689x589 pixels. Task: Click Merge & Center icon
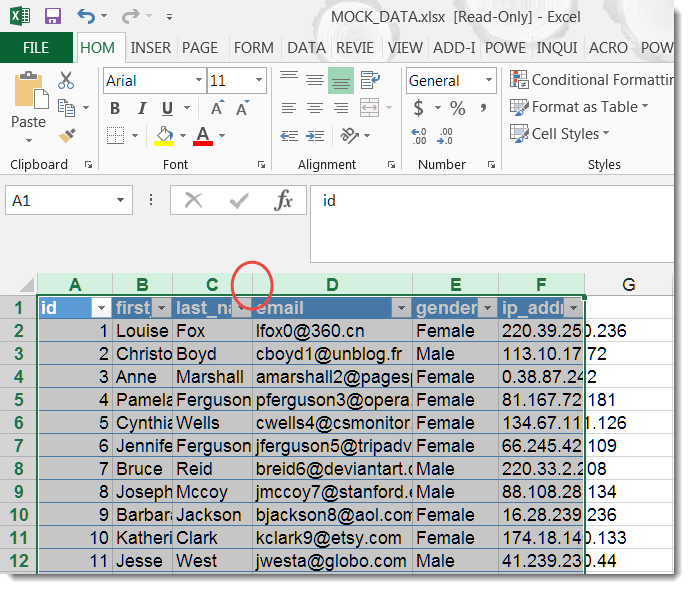[370, 108]
